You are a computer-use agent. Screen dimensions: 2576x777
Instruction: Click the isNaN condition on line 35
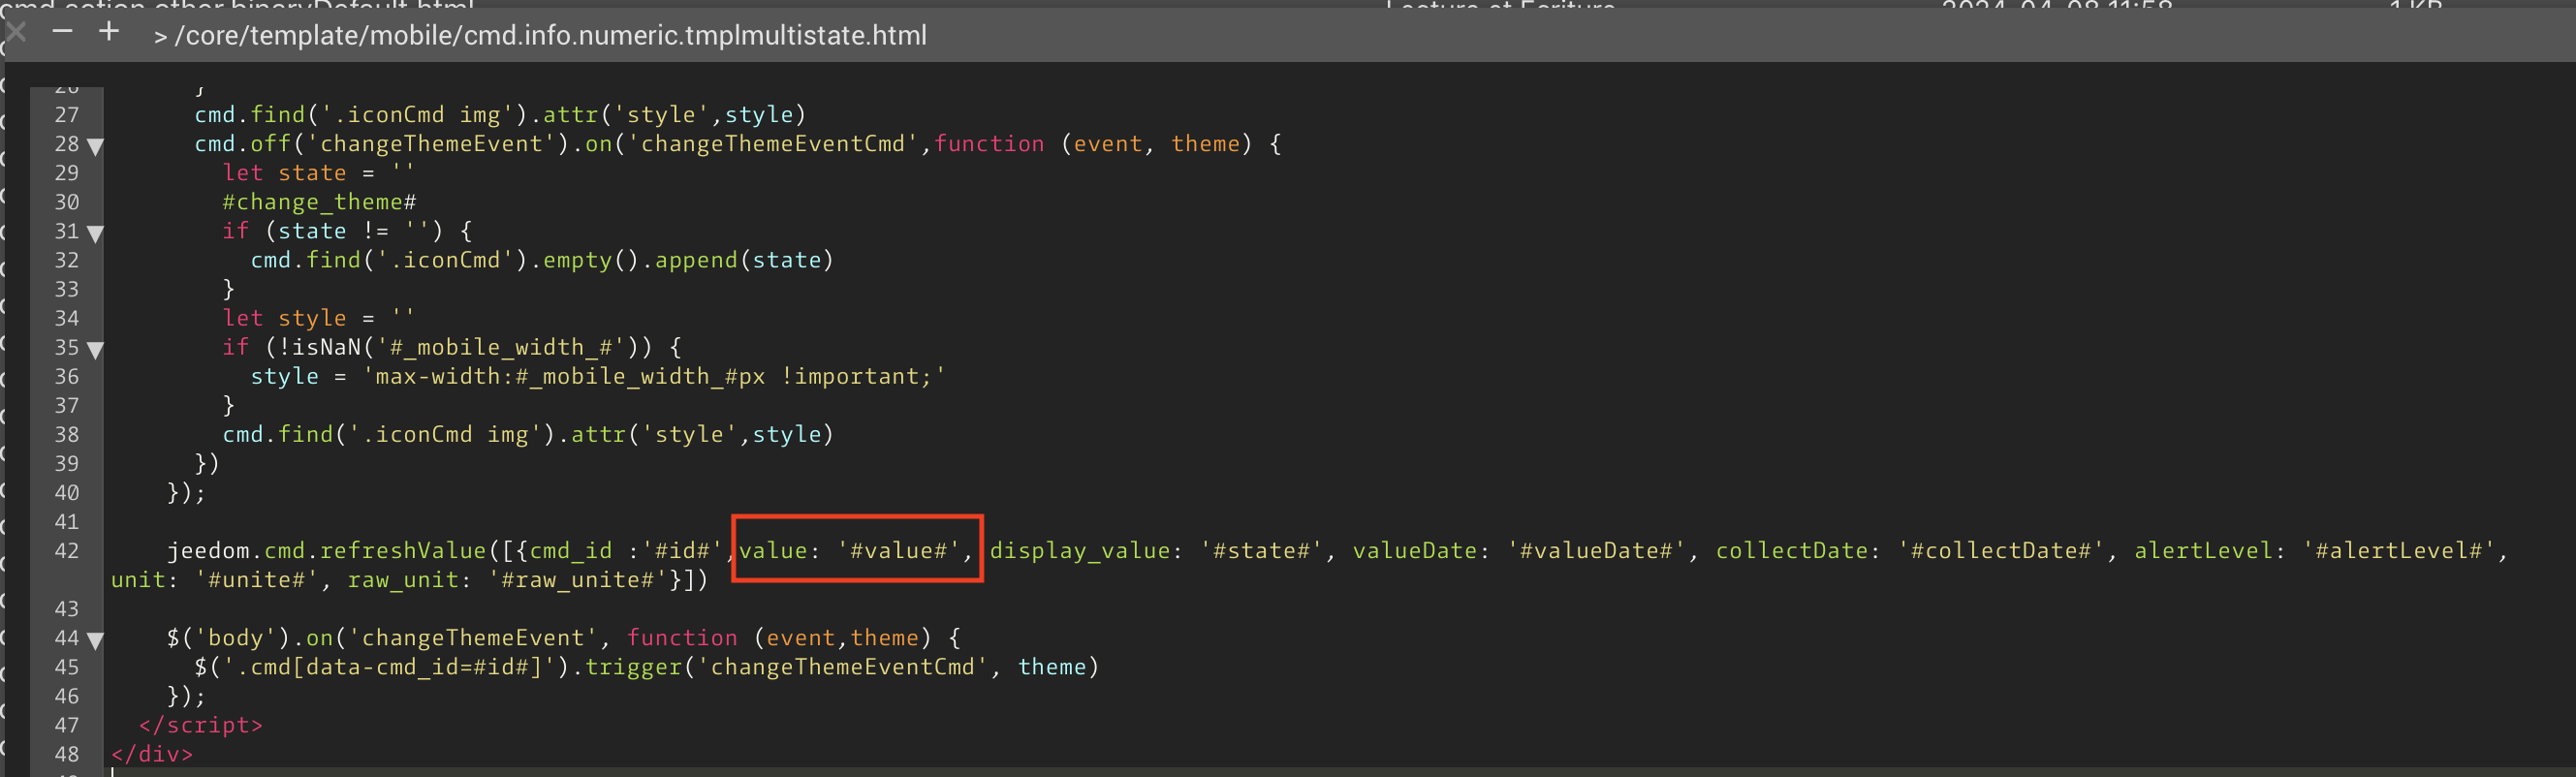point(458,347)
